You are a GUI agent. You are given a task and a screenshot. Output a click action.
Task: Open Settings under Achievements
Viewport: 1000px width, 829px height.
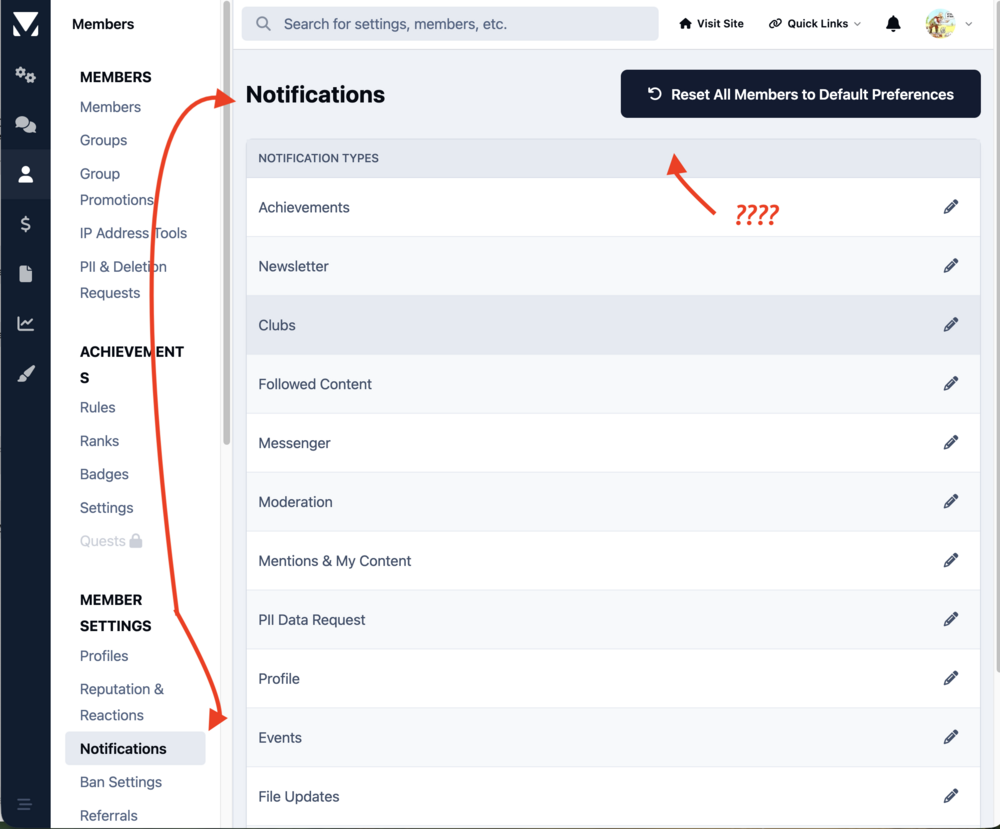[107, 508]
